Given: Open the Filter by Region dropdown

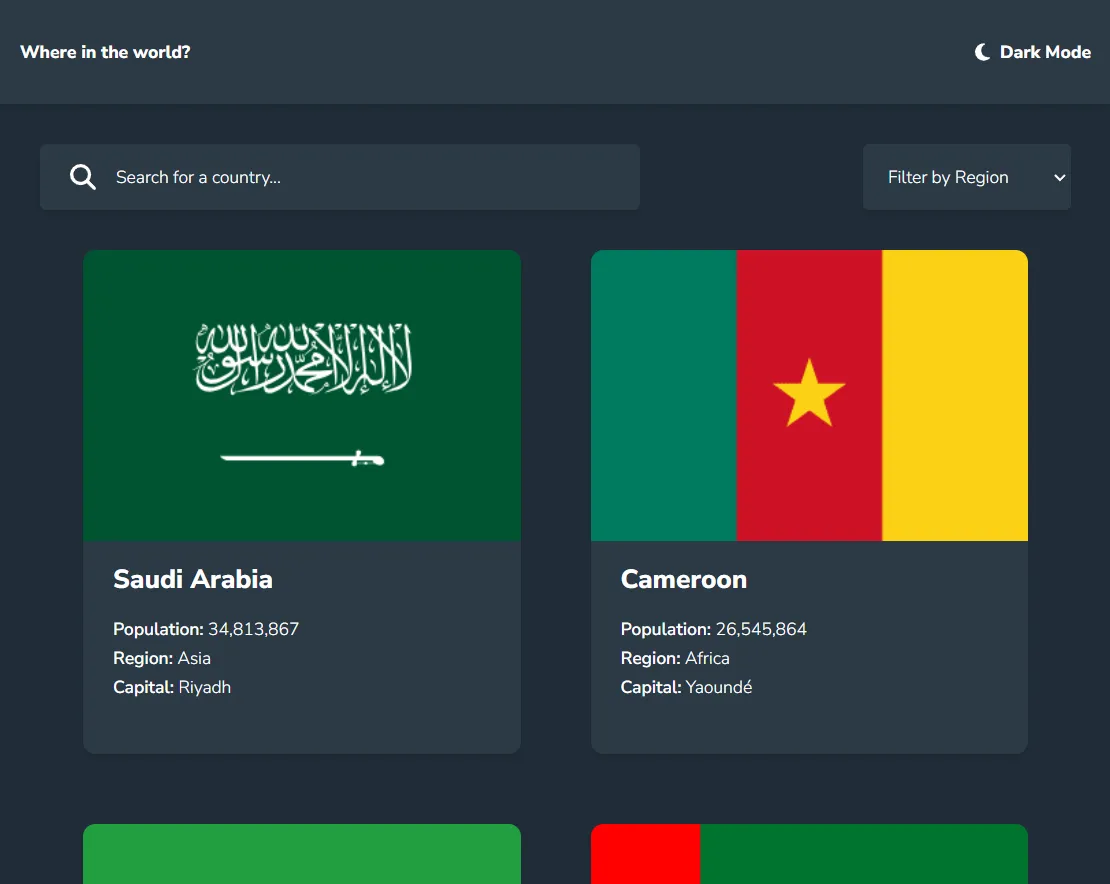Looking at the screenshot, I should click(x=966, y=177).
